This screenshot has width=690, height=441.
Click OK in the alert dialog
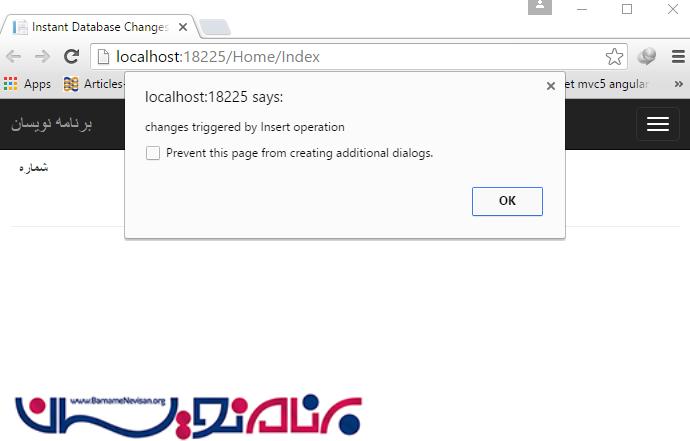click(x=507, y=201)
